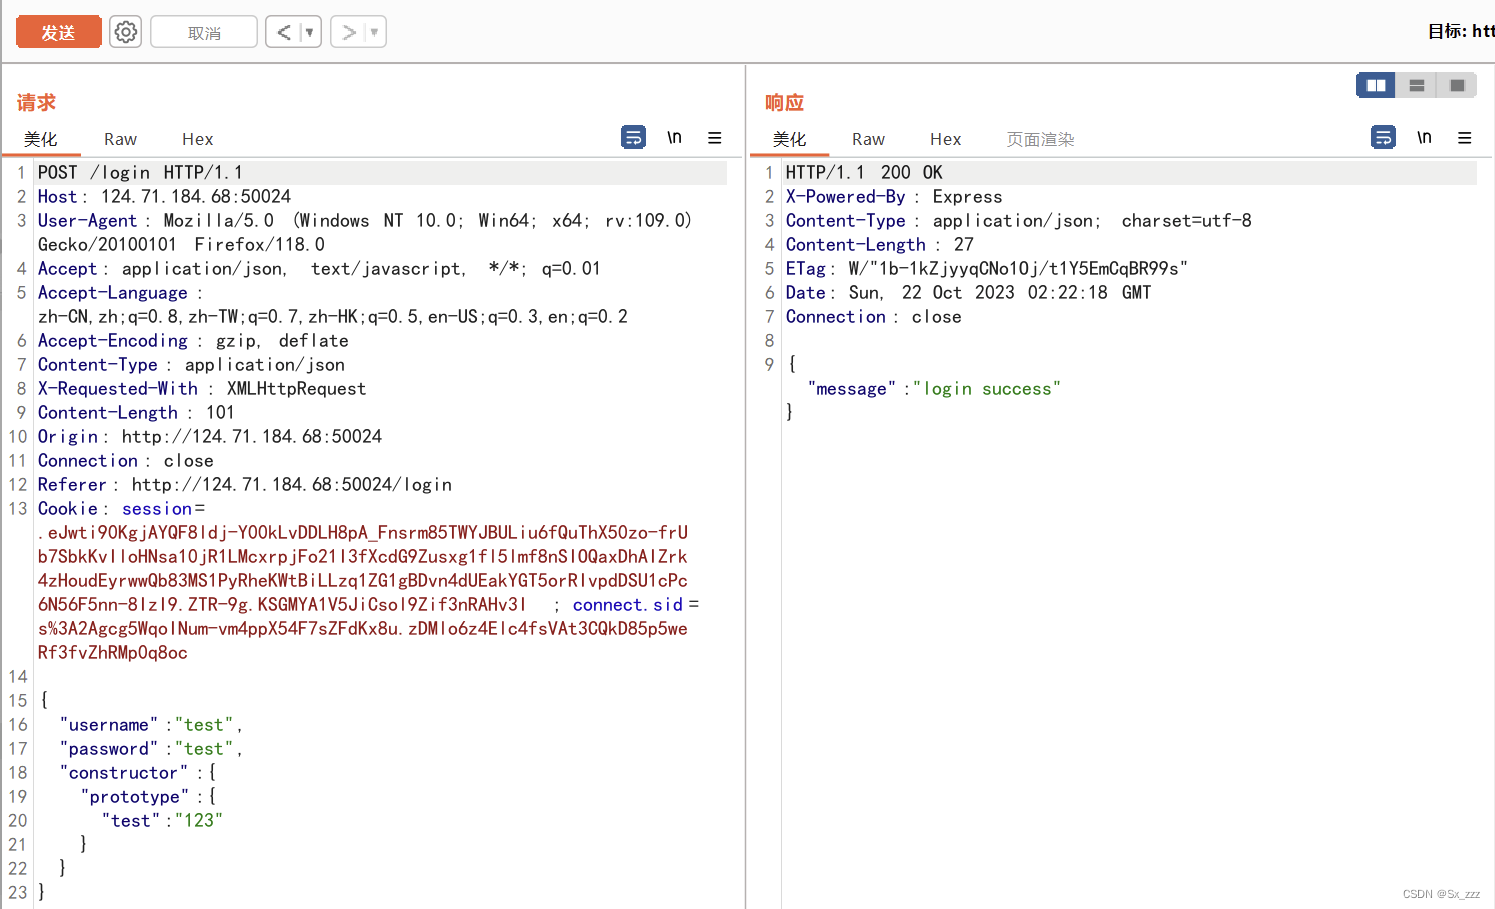Screen dimensions: 1495x909
Task: Open response panel hamburger menu
Action: [x=1465, y=138]
